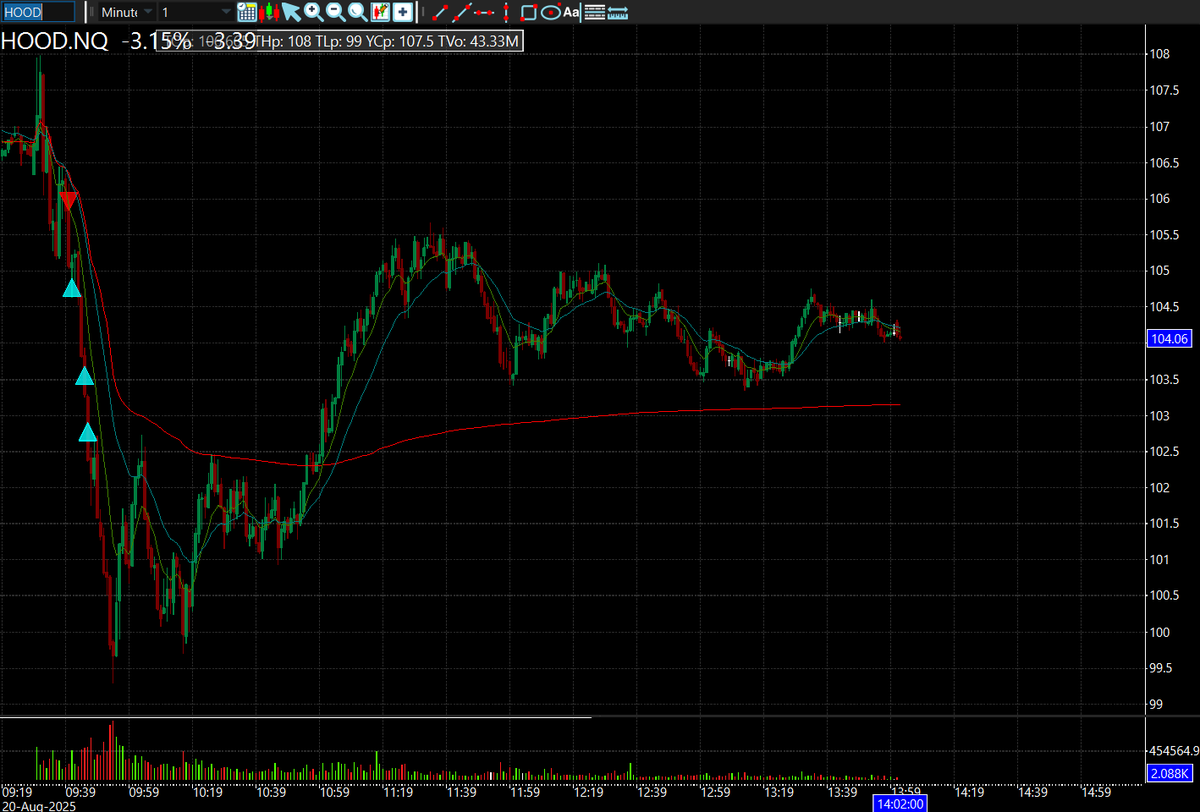Select the horizontal line drawing tool
Viewport: 1200px width, 812px height.
(x=484, y=12)
